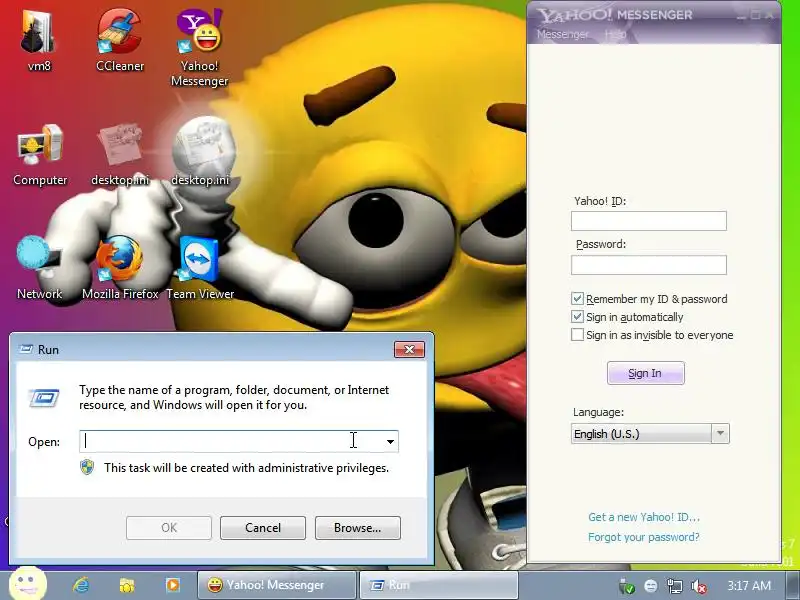800x600 pixels.
Task: Click the administrative privileges shield icon
Action: point(87,467)
